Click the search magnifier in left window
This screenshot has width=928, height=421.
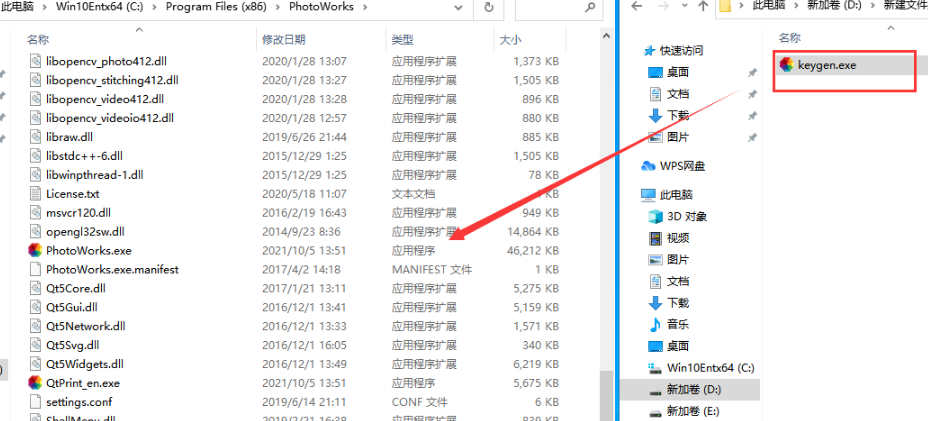[x=589, y=7]
